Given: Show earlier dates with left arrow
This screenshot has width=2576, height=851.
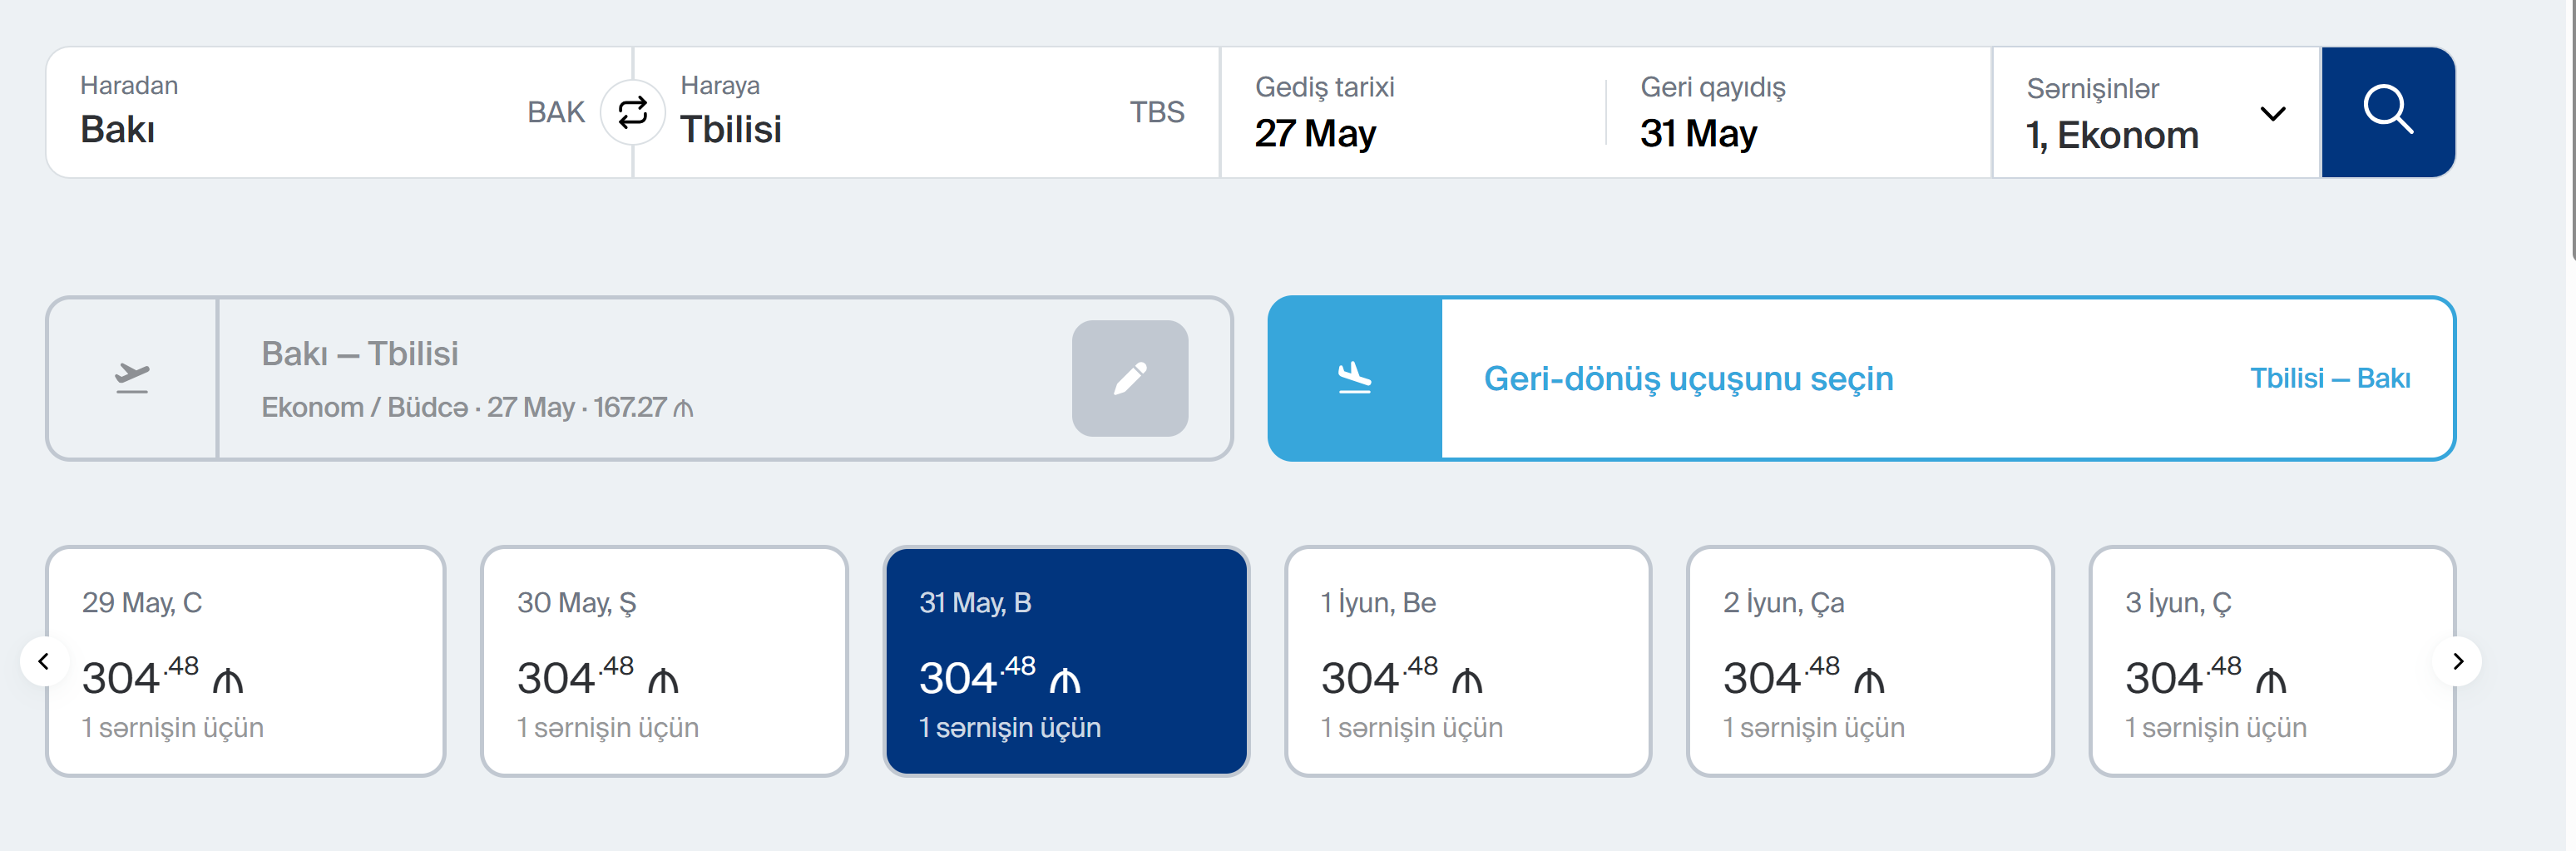Looking at the screenshot, I should pos(44,661).
